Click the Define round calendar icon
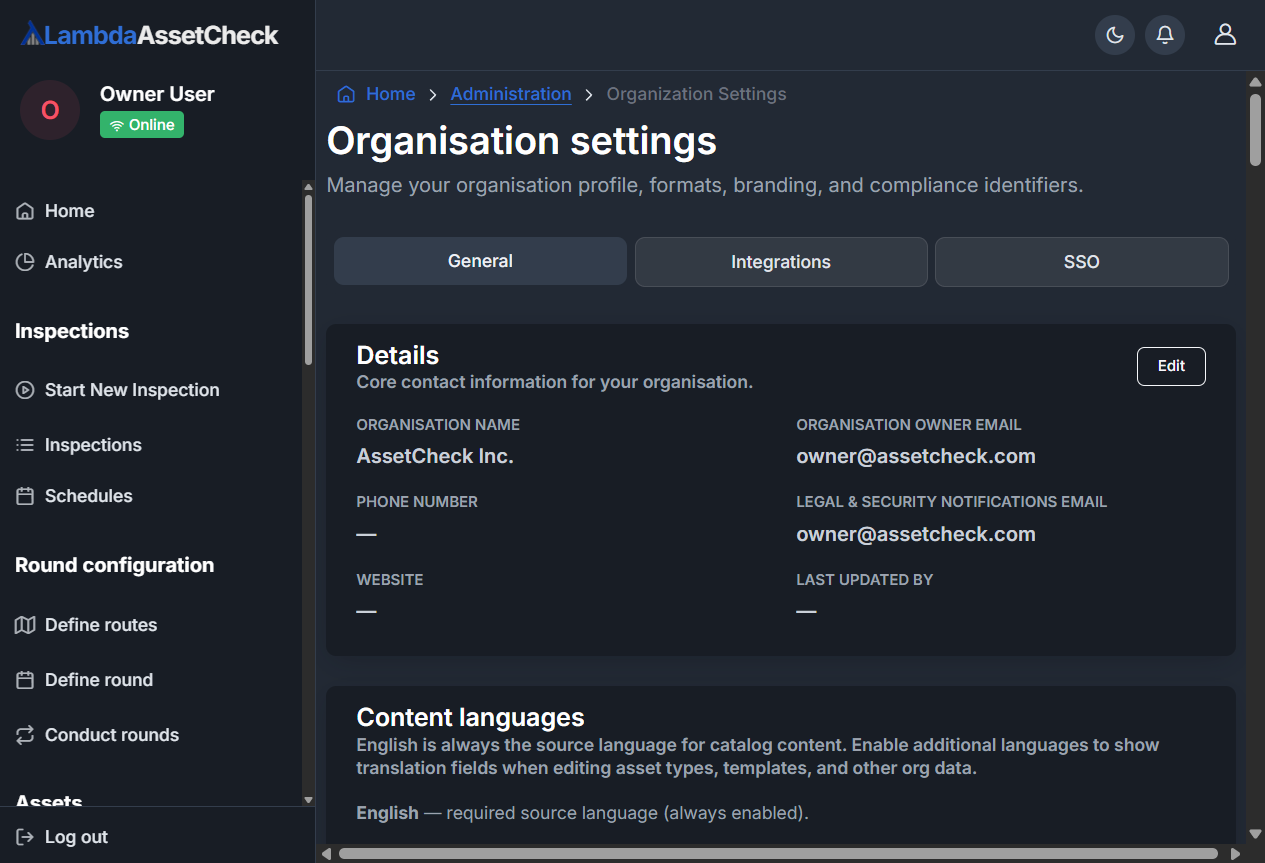The image size is (1265, 863). pos(25,680)
